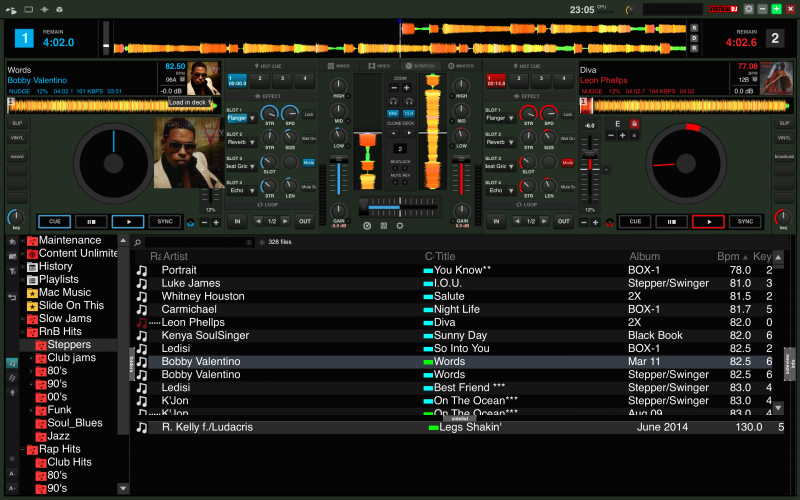Viewport: 800px width, 500px height.
Task: Click the Mac Music star folder icon
Action: [32, 293]
